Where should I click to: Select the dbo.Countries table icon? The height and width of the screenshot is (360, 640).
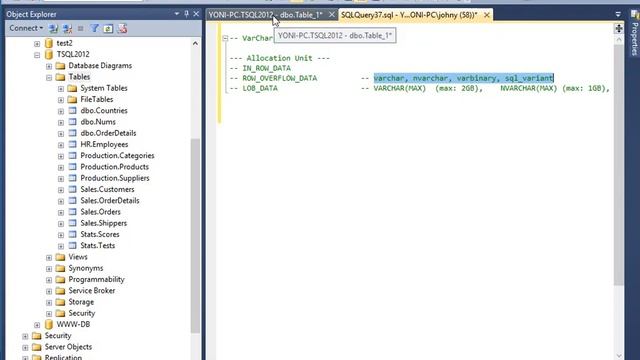tap(73, 111)
